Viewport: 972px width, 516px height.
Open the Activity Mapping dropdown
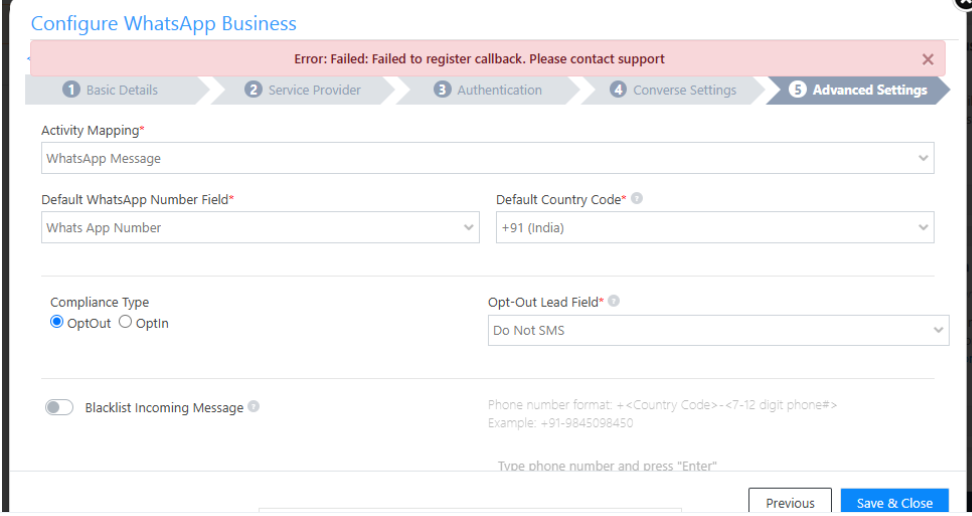(488, 158)
